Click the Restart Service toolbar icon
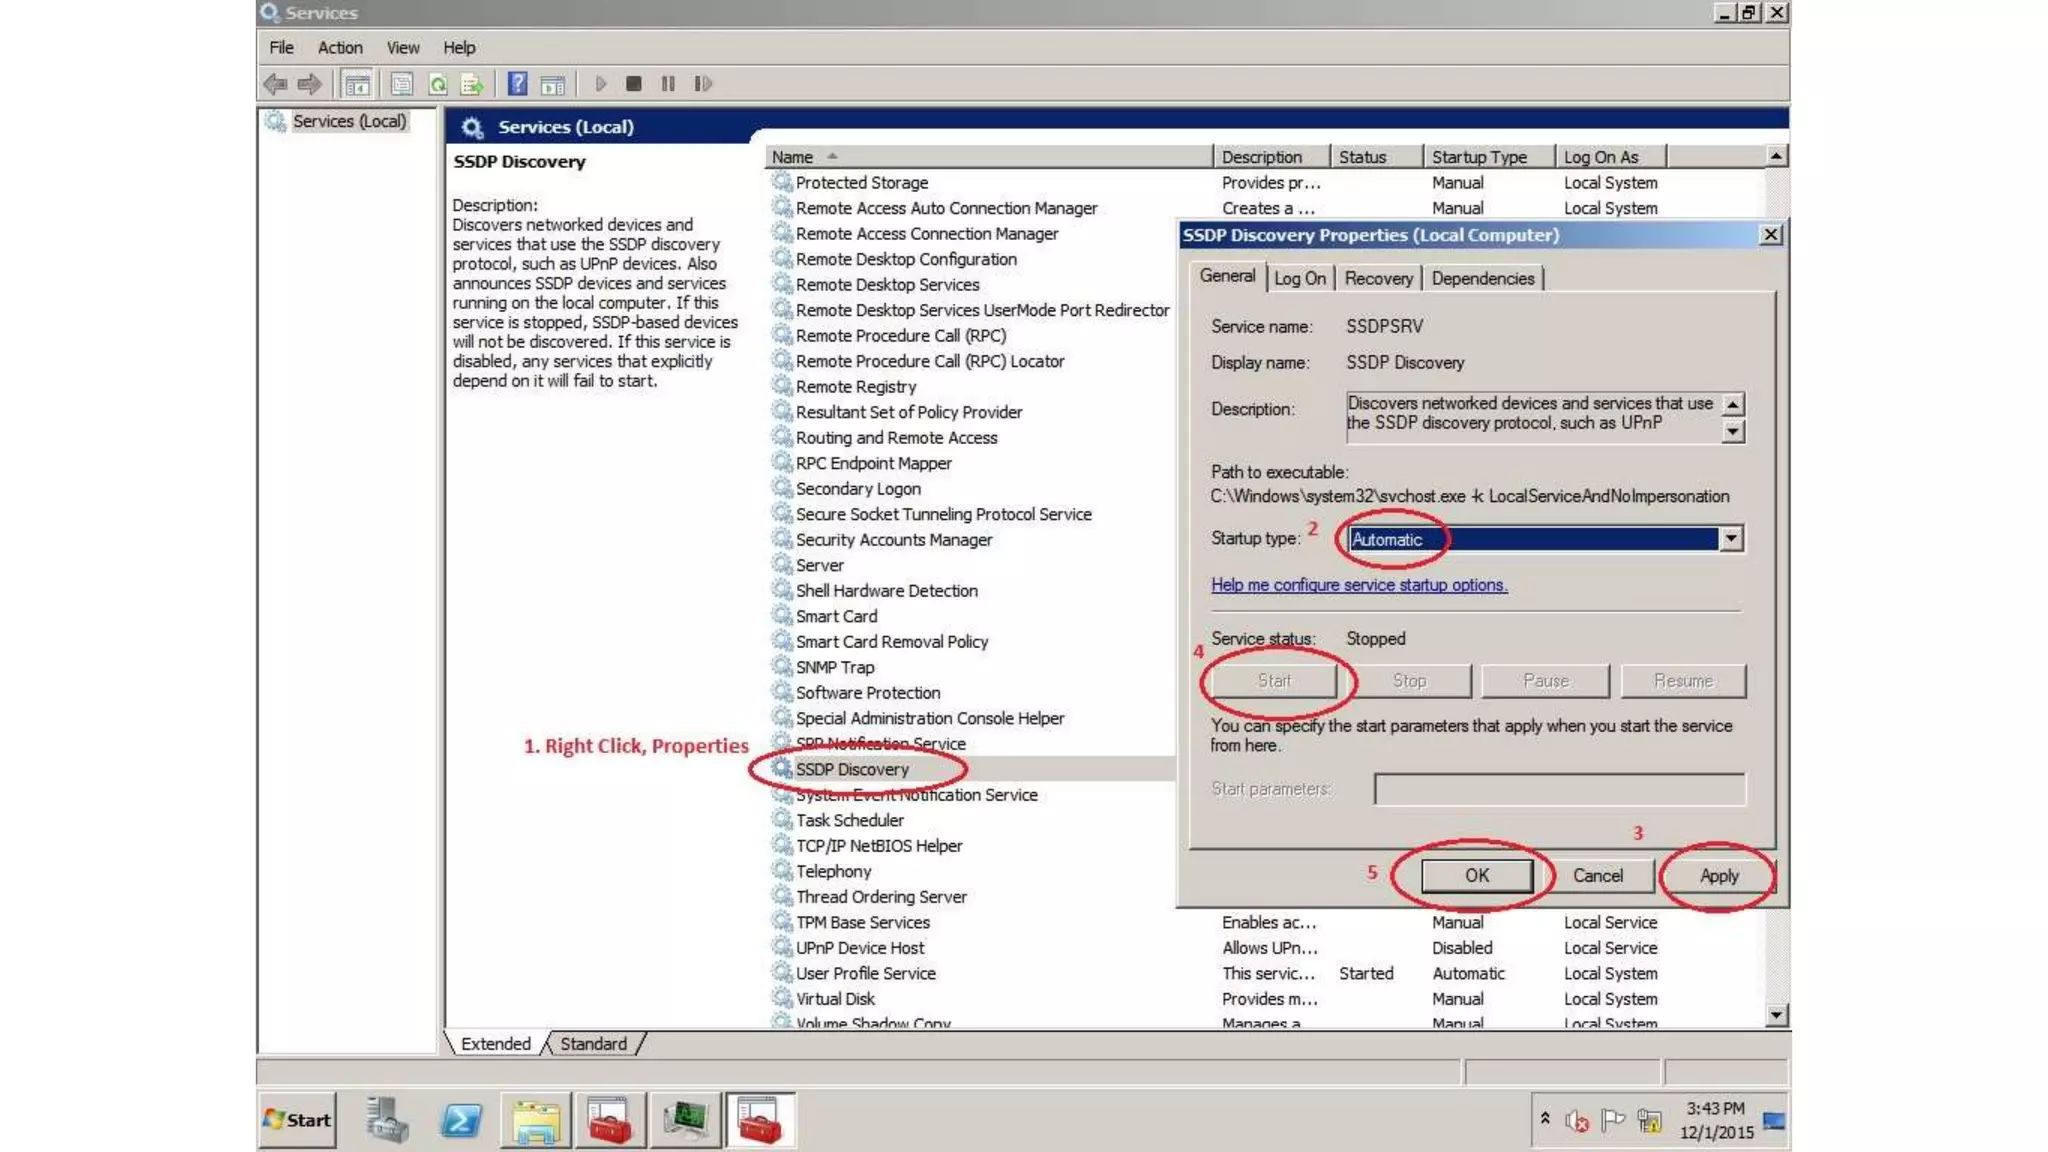Viewport: 2048px width, 1152px height. 703,84
